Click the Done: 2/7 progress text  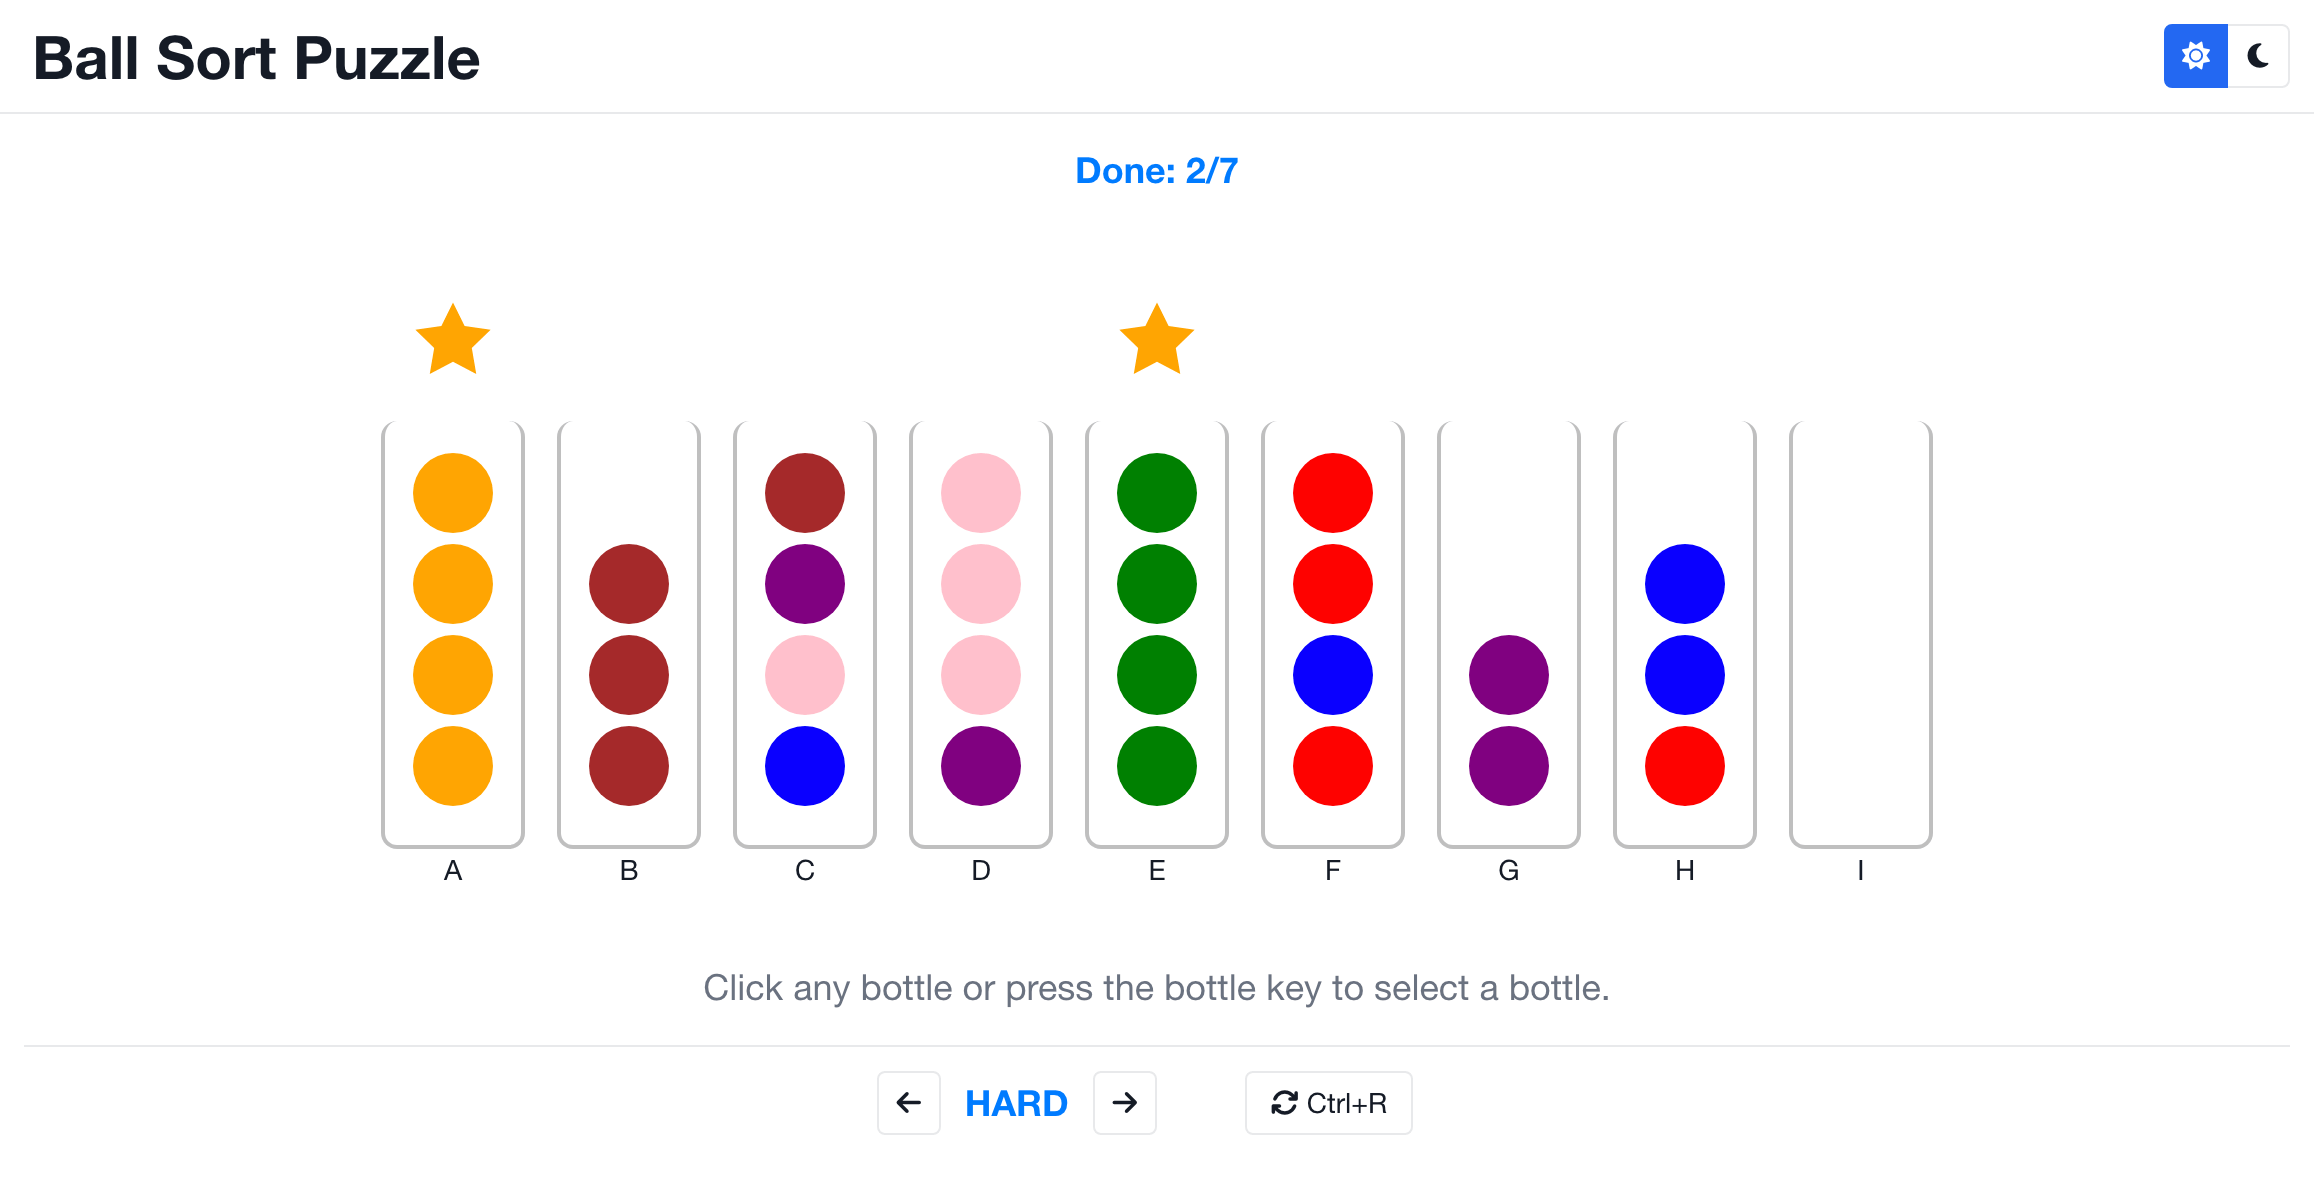(x=1157, y=171)
